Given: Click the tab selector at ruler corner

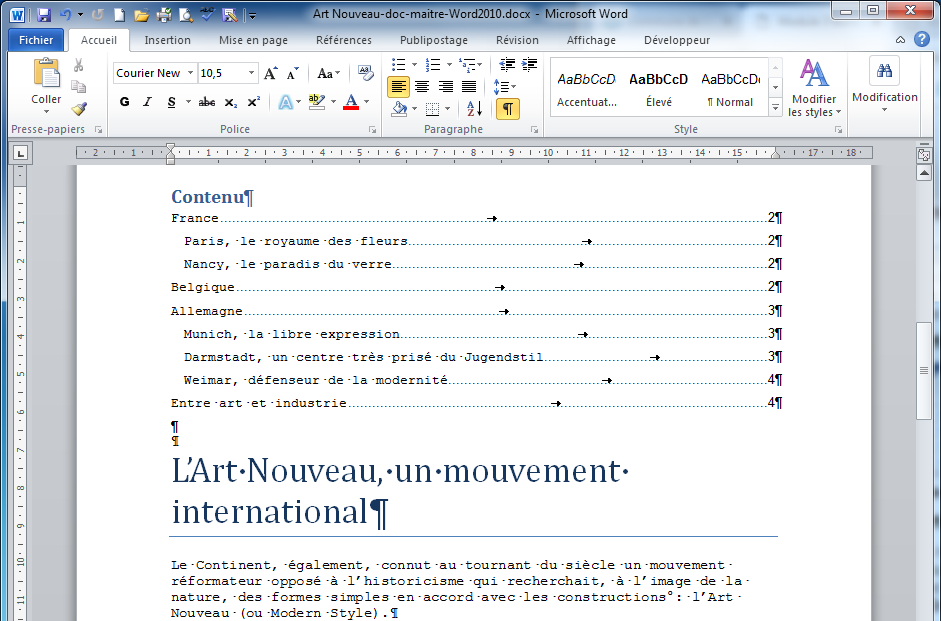Looking at the screenshot, I should click(21, 154).
